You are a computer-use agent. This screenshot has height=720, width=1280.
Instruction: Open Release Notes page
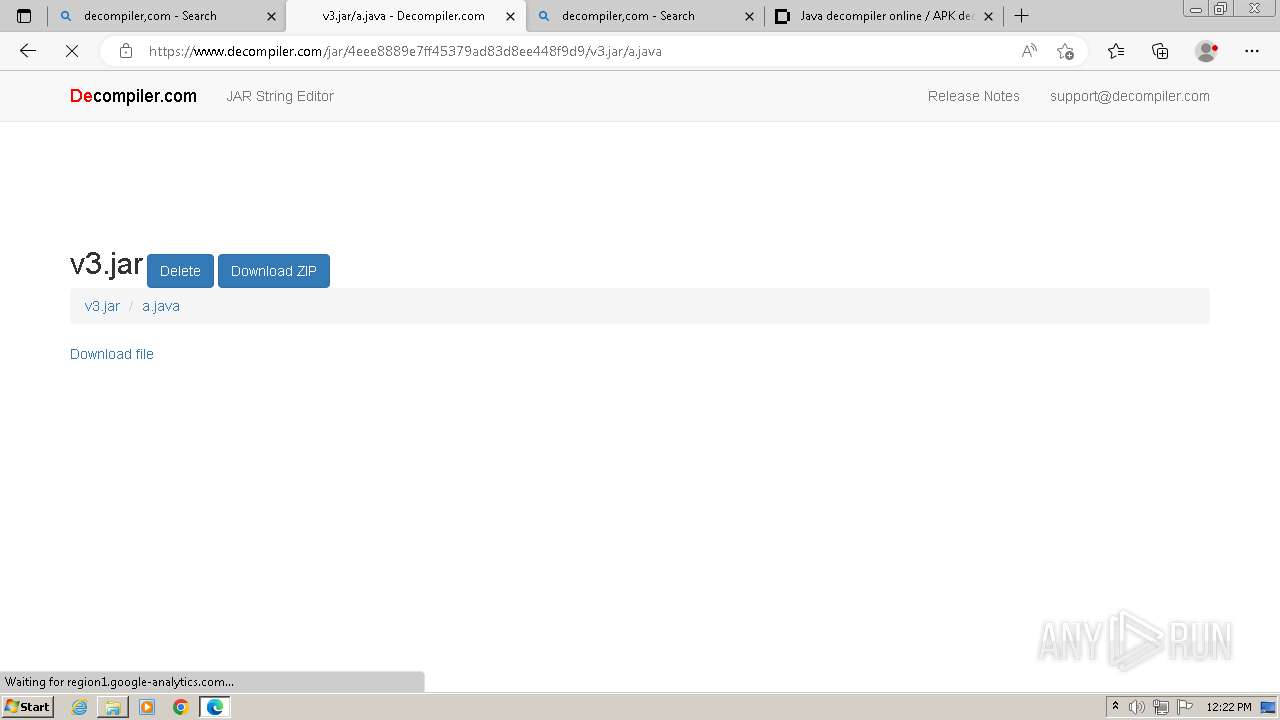pos(974,96)
